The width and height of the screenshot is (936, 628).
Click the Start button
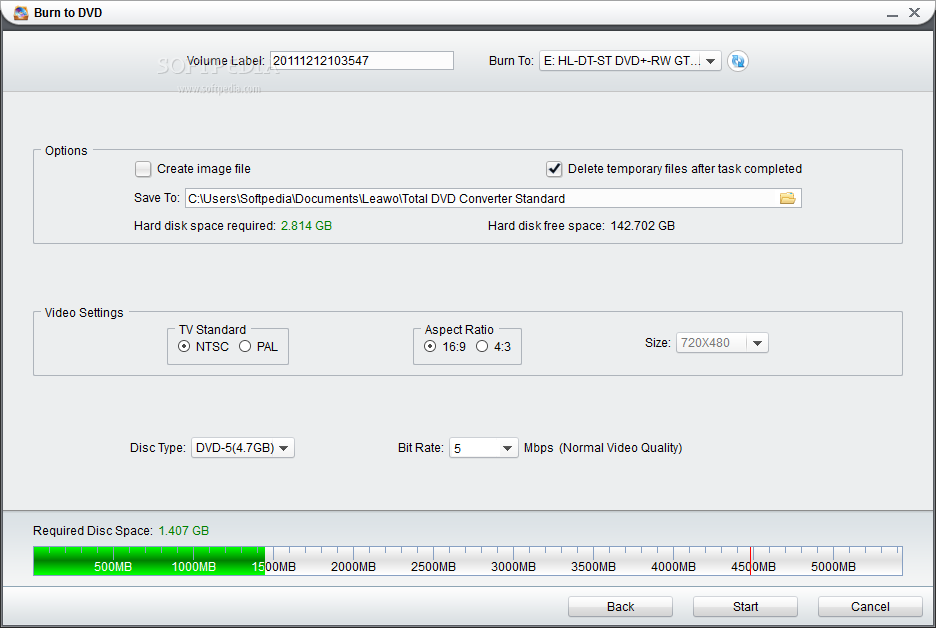(x=745, y=607)
